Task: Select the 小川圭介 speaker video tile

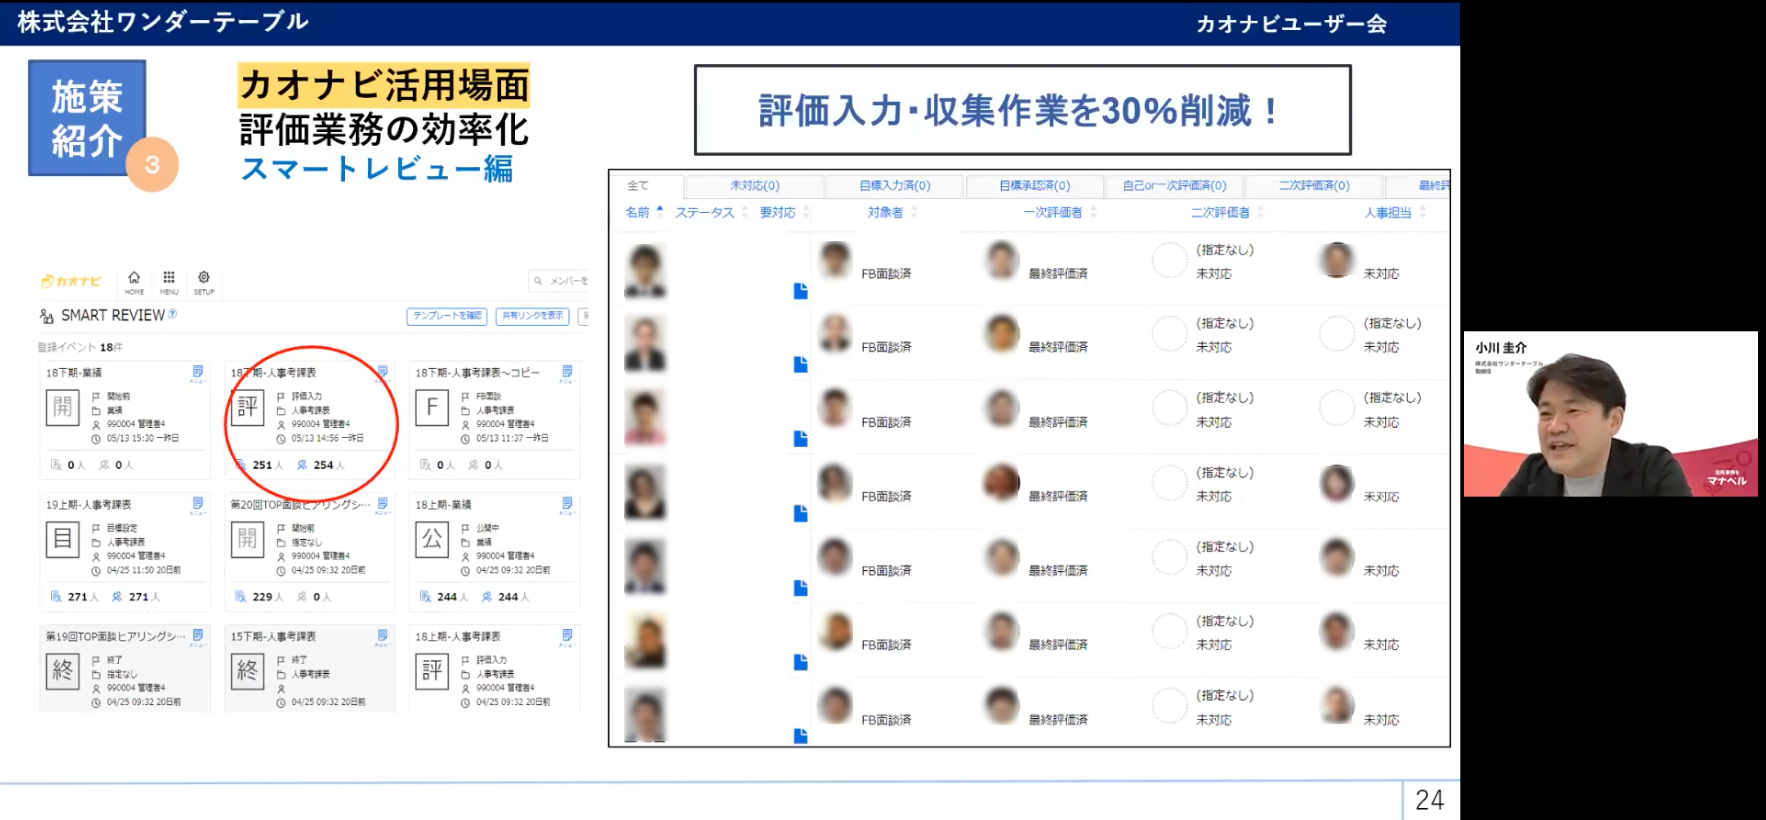Action: click(1610, 414)
